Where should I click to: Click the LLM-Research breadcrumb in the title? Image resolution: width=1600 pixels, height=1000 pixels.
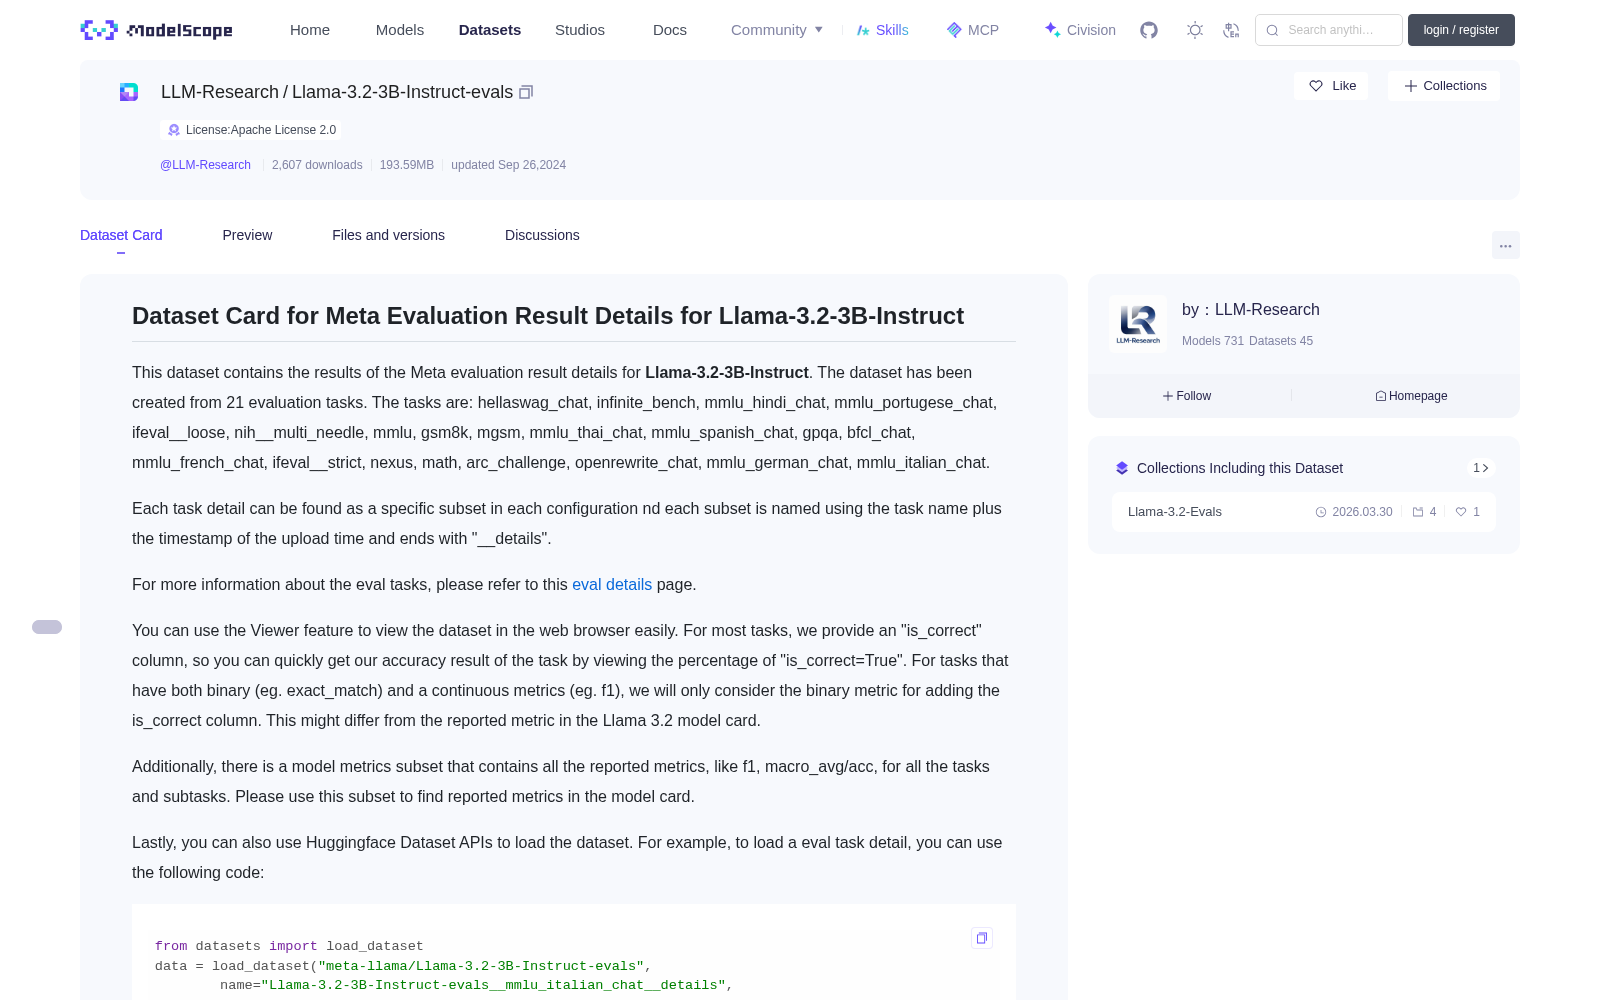(220, 92)
